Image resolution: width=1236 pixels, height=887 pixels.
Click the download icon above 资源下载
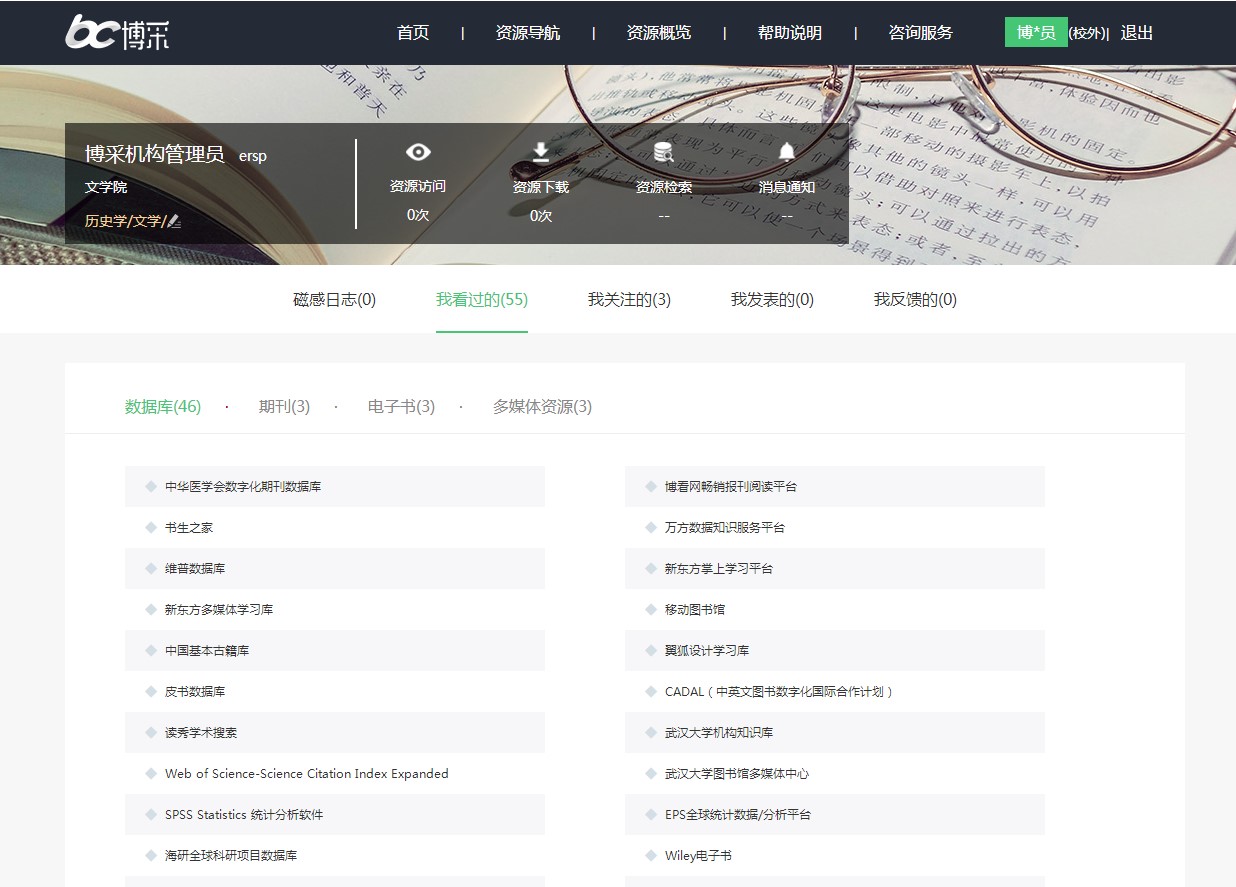point(541,152)
